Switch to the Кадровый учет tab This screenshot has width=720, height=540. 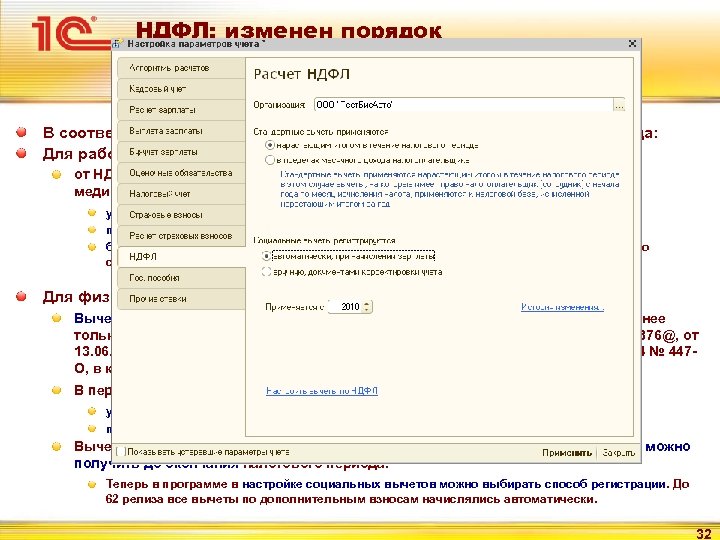181,89
